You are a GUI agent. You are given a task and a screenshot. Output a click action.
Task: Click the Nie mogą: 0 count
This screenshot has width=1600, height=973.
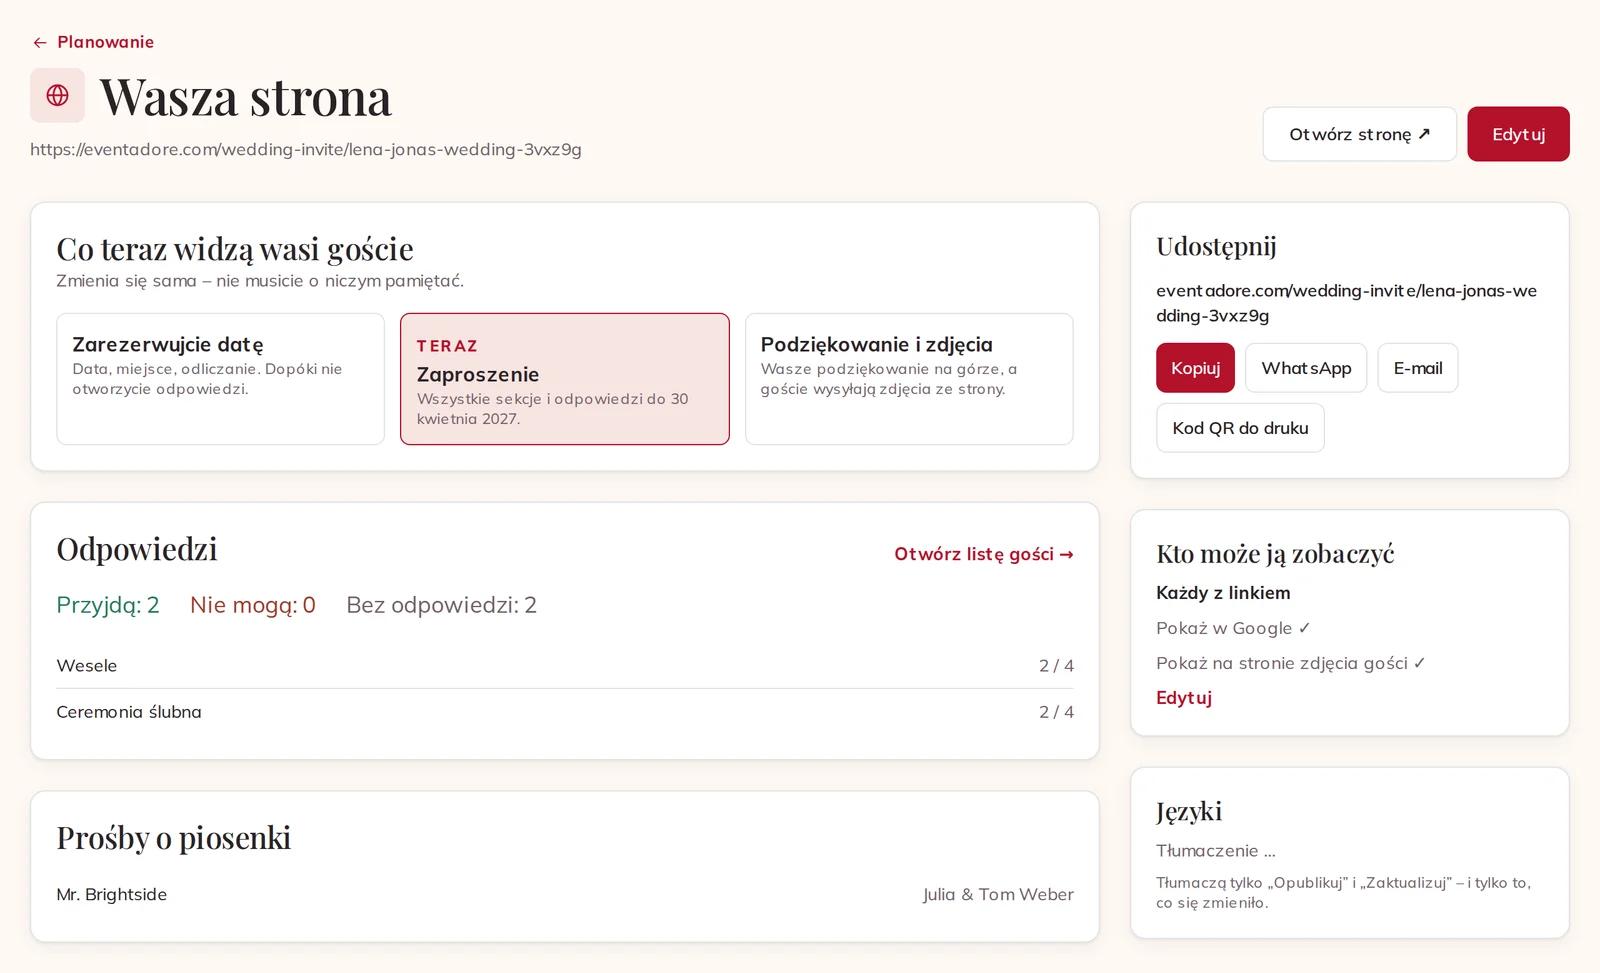point(253,605)
